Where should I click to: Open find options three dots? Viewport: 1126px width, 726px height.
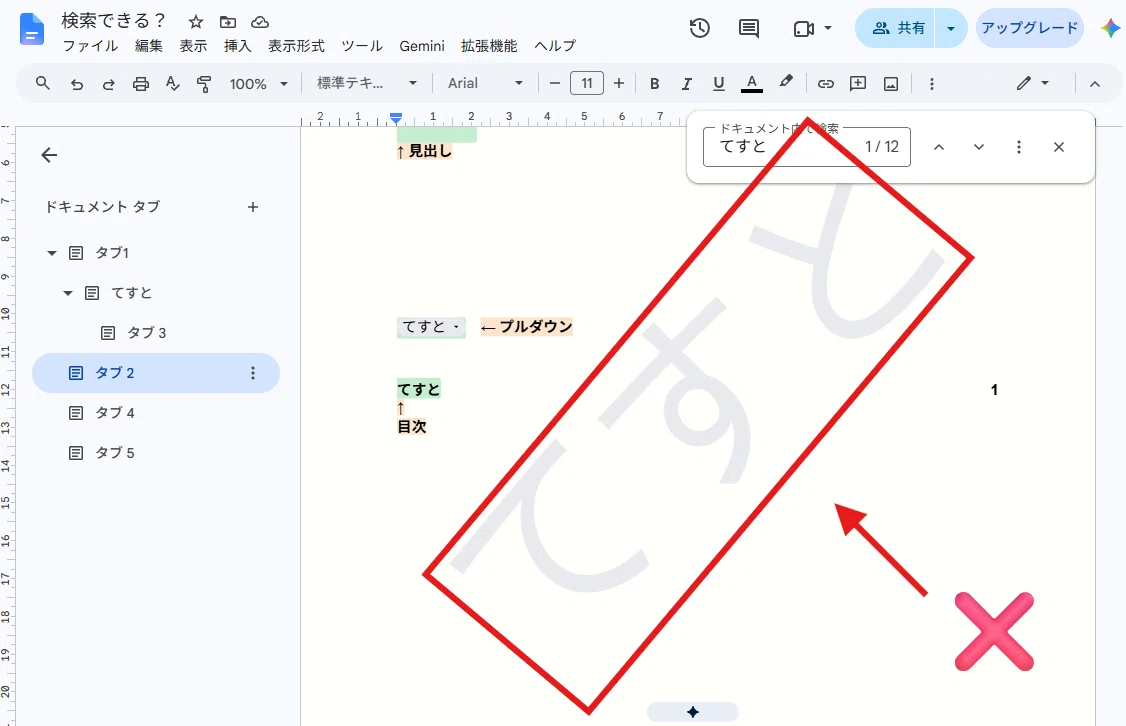[1018, 147]
